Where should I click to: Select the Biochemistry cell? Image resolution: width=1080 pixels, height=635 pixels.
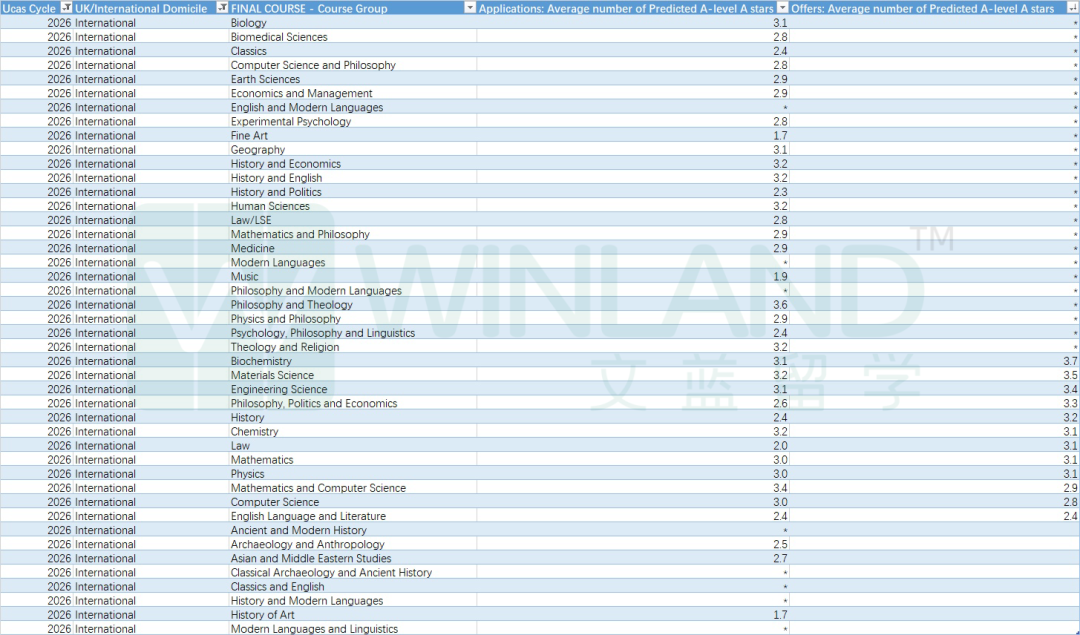[x=353, y=361]
